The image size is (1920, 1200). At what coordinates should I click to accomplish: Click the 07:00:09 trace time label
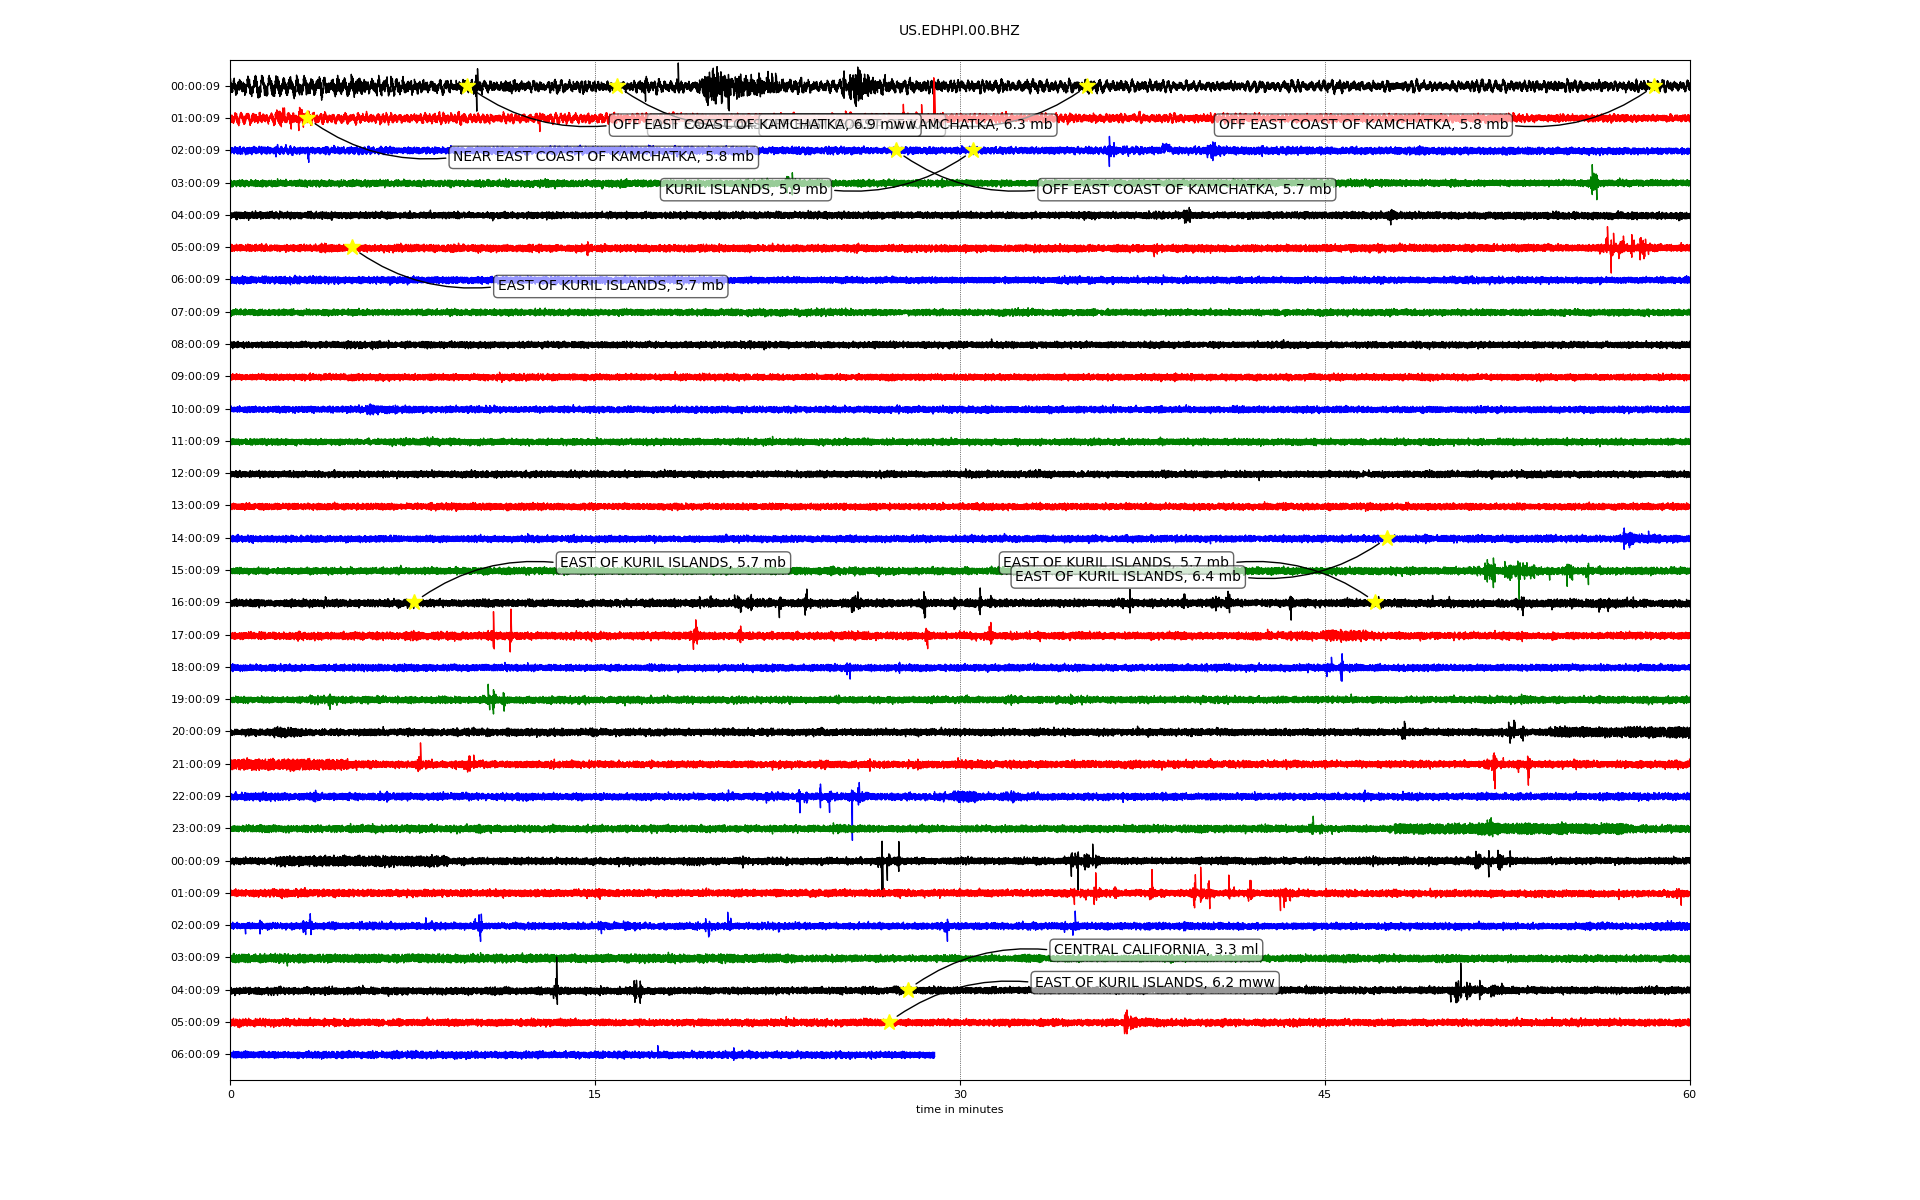tap(195, 313)
